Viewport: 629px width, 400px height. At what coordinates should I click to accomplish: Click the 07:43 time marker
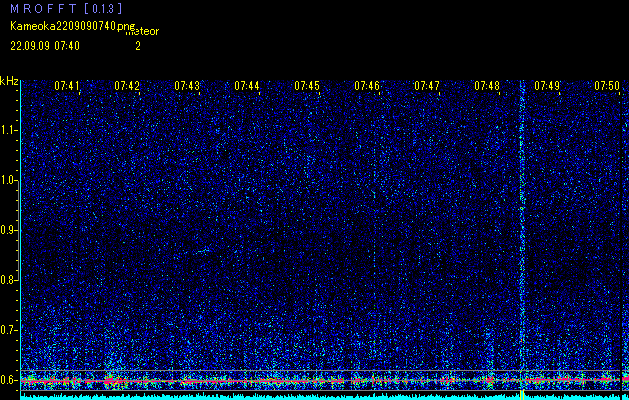click(187, 86)
